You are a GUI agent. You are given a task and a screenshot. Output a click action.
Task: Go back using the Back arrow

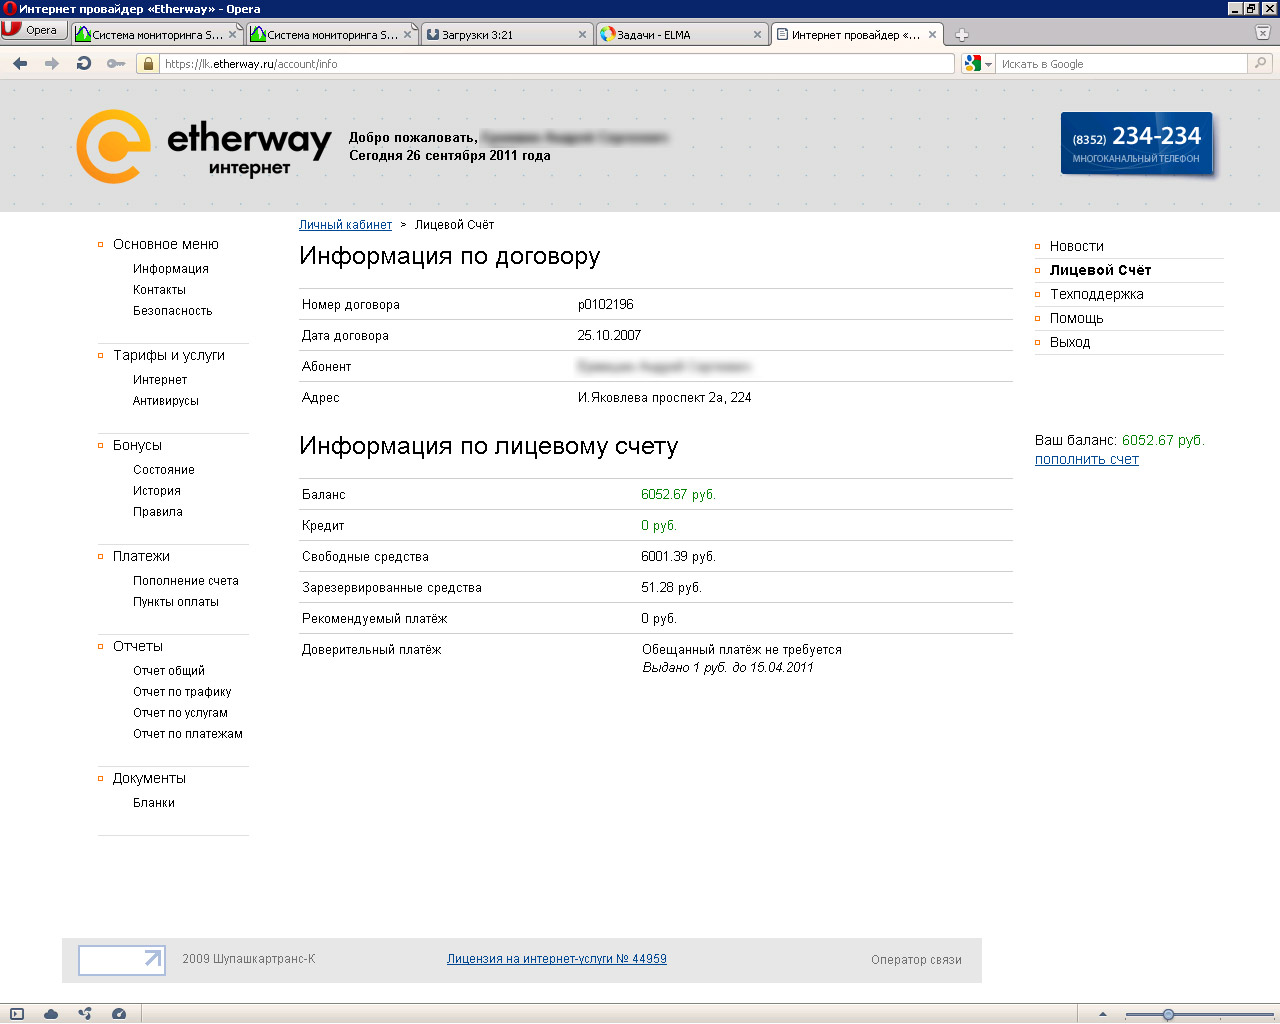[20, 64]
